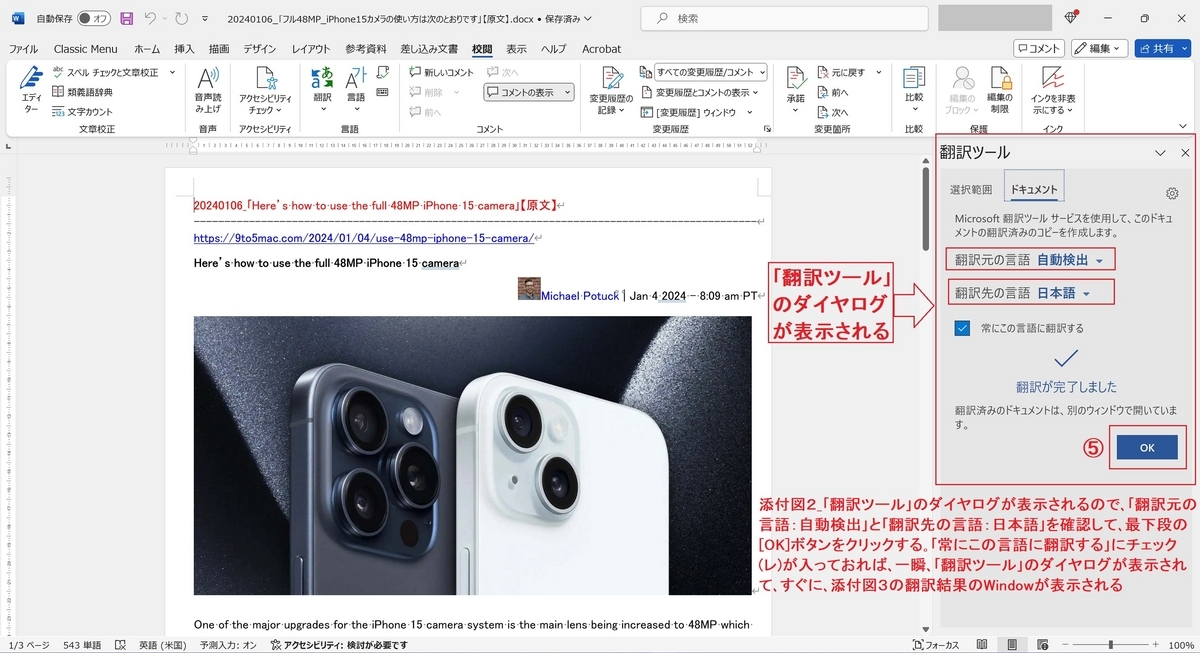
Task: Click the OK button in translator pane
Action: tap(1146, 448)
